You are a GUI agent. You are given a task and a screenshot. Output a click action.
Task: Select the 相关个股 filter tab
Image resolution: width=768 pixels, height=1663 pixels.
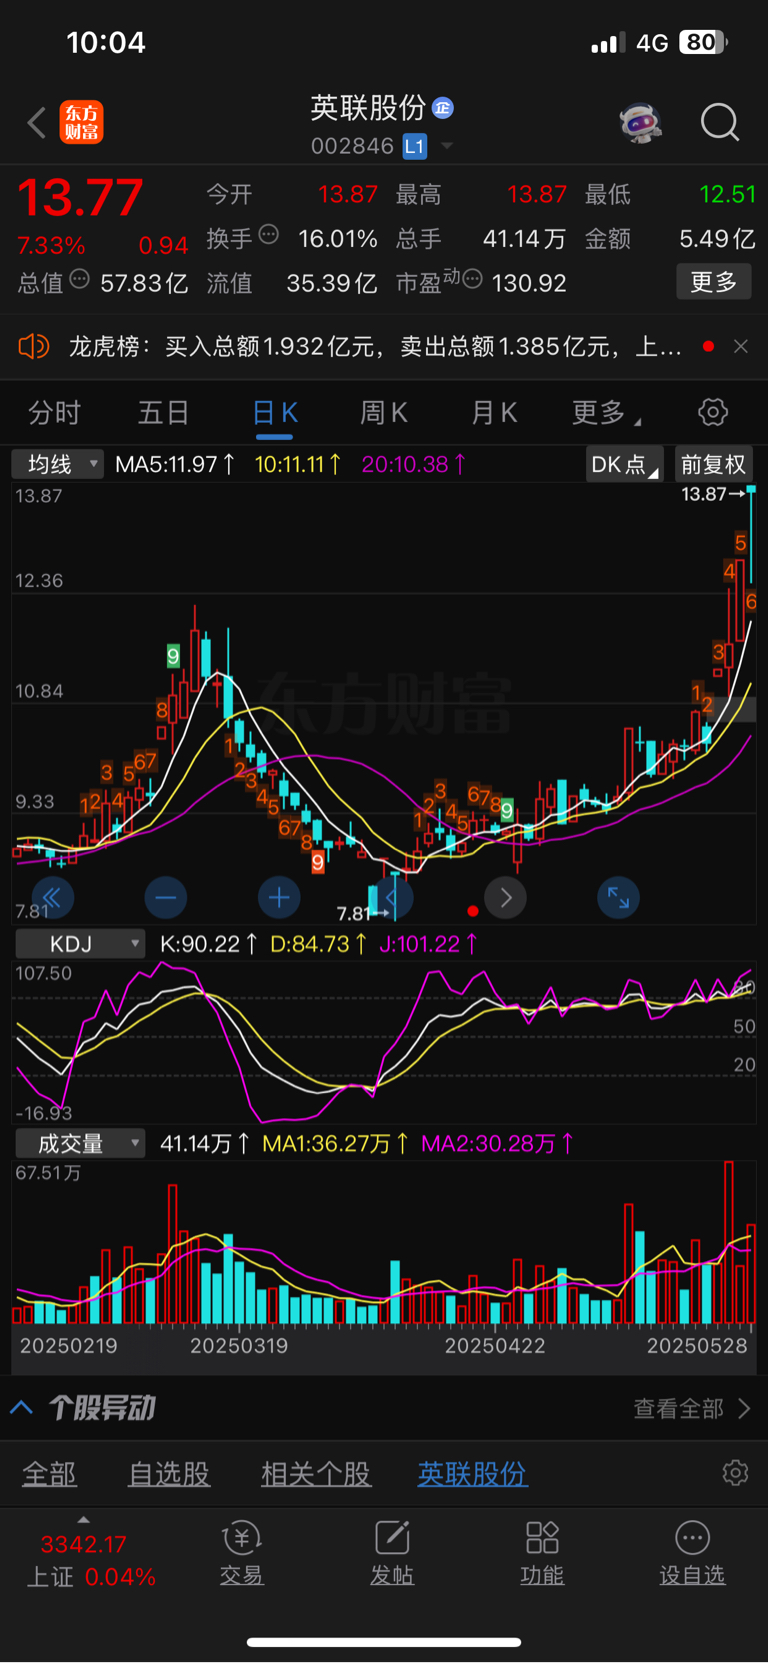click(316, 1474)
